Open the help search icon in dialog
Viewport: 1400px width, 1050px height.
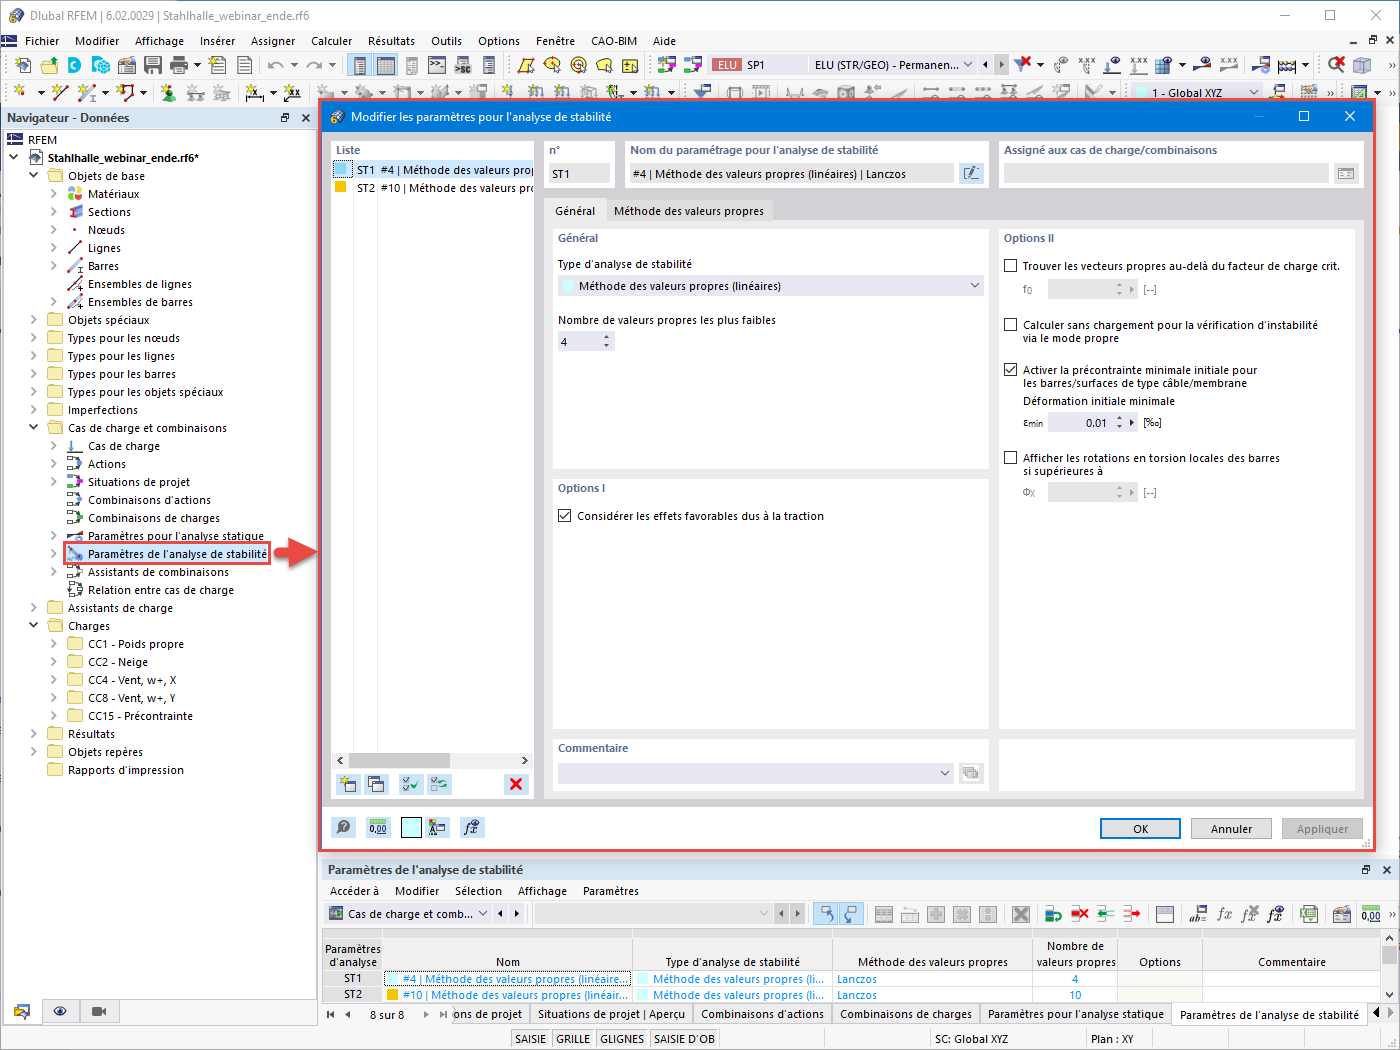click(343, 827)
